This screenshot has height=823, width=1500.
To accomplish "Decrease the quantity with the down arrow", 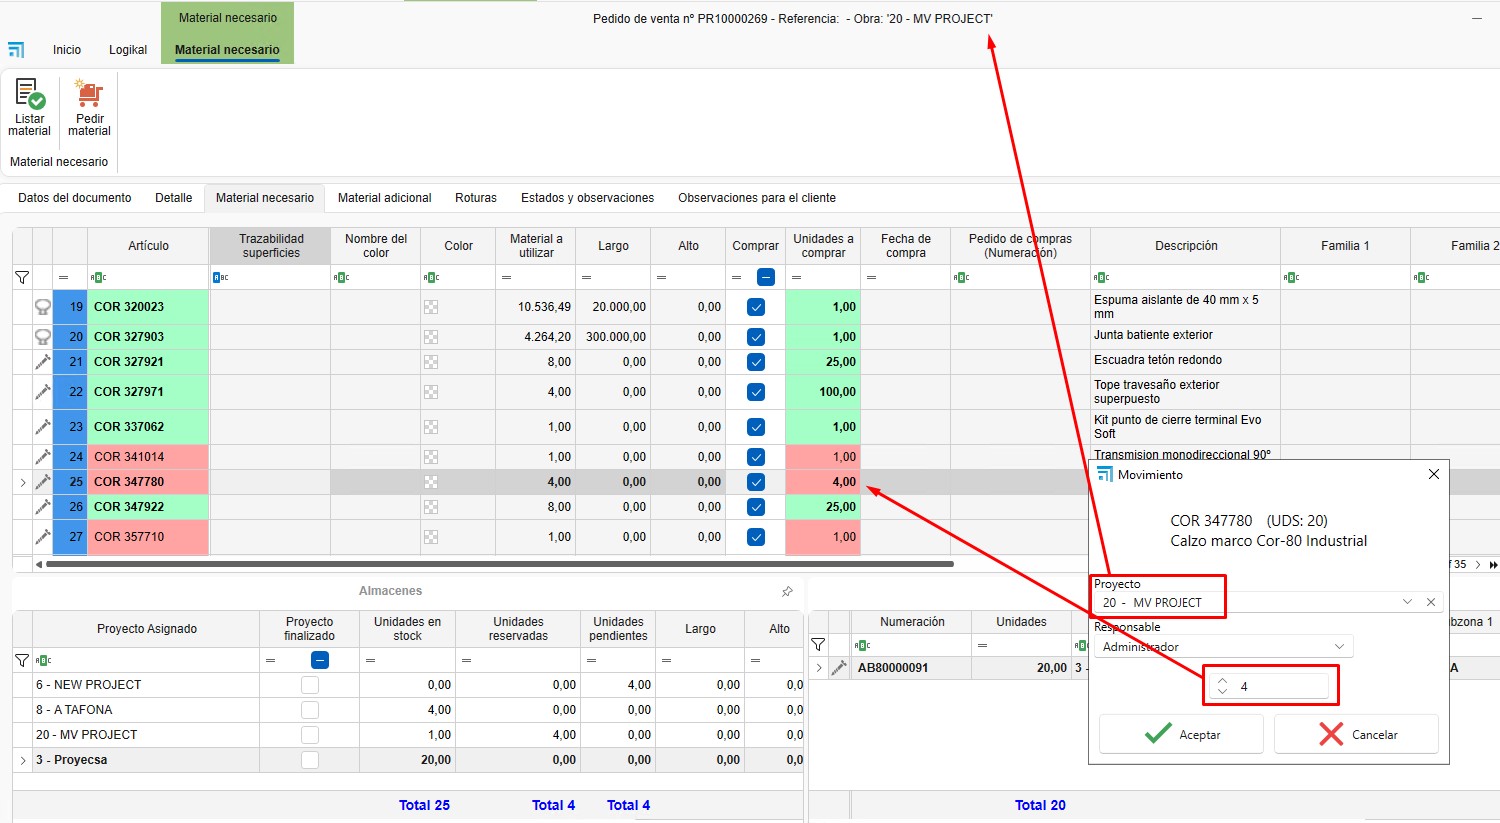I will click(x=1222, y=691).
